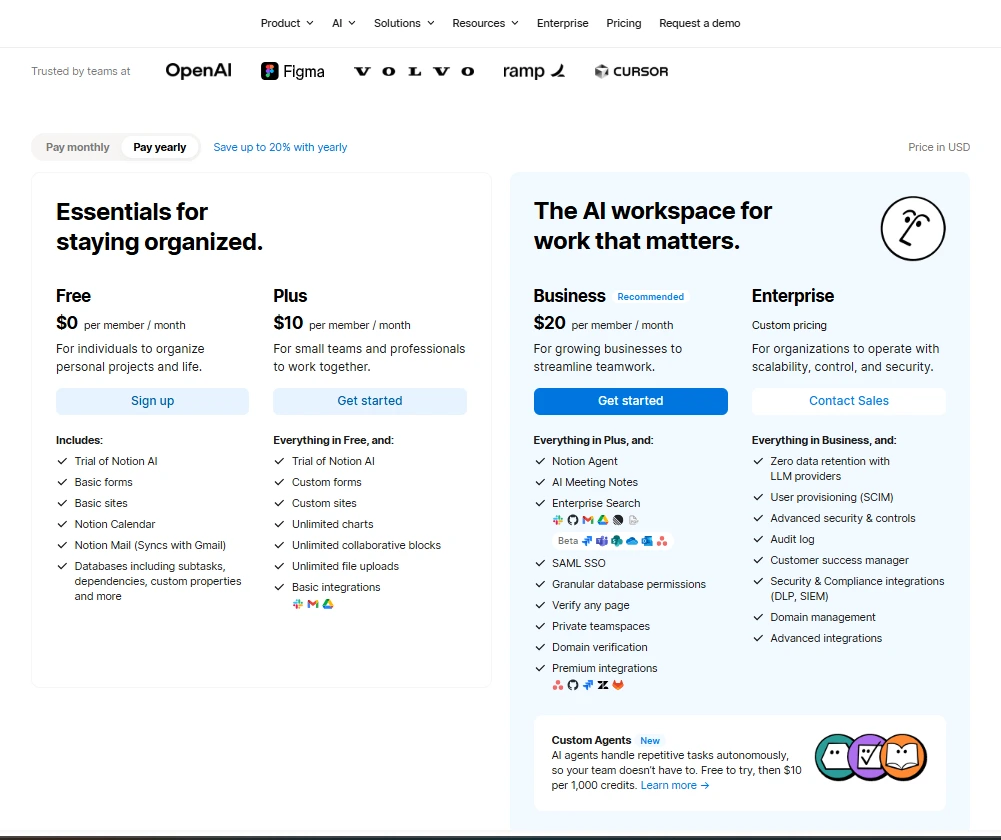Follow the Learn more link for Custom Agents
The height and width of the screenshot is (840, 1001).
675,785
